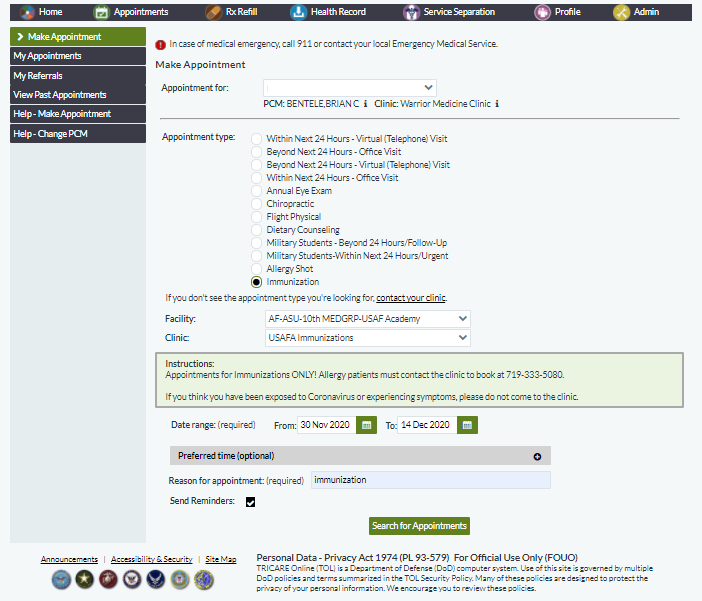
Task: Click the Profile icon in navigation bar
Action: tap(542, 12)
